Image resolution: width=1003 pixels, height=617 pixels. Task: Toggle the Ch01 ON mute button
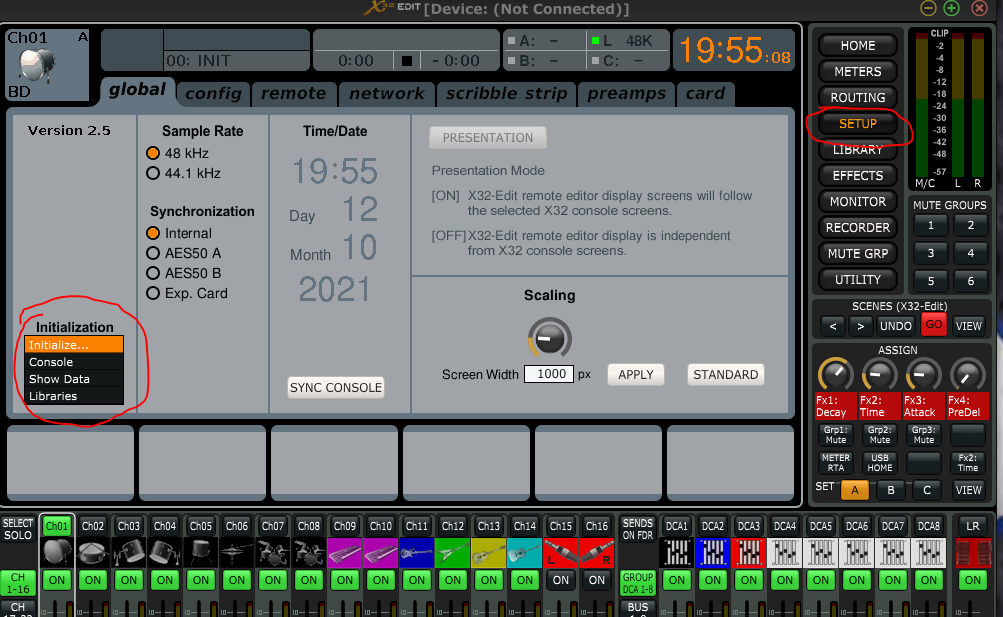point(57,580)
